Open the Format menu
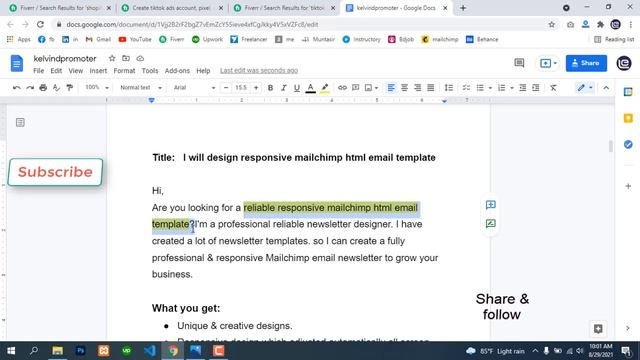The image size is (640, 360). click(x=124, y=71)
